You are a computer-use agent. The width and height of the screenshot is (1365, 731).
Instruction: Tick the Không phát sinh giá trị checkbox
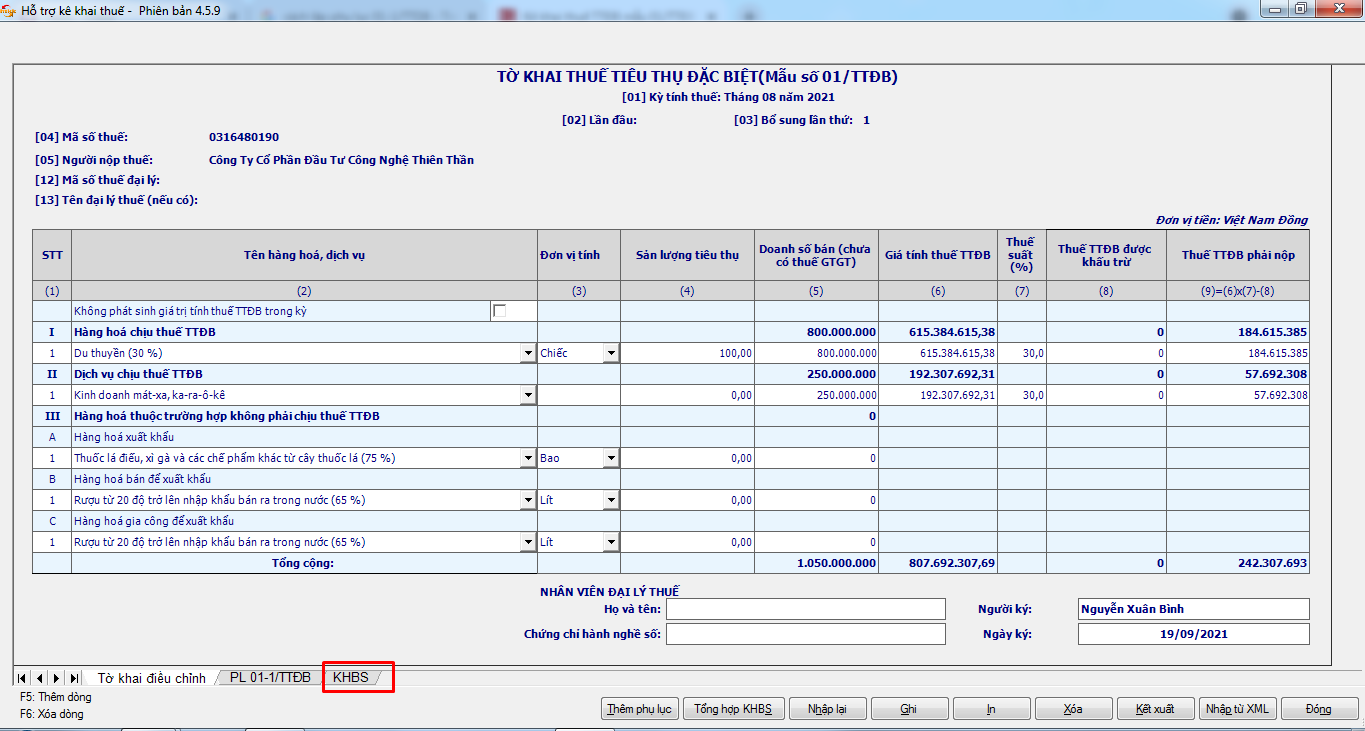(x=499, y=311)
